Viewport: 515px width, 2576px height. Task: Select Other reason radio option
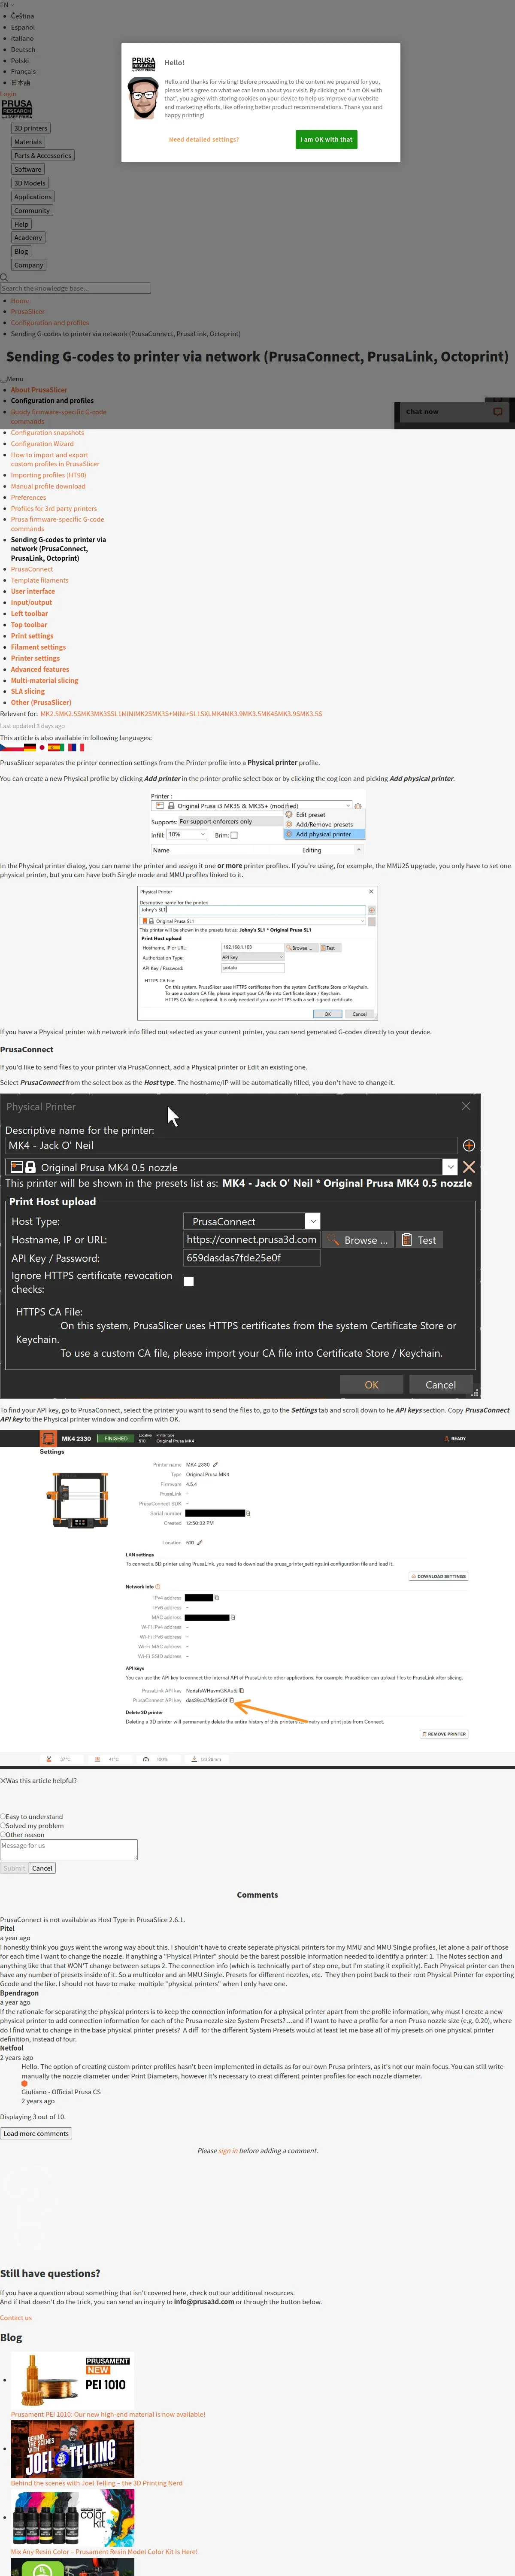pyautogui.click(x=3, y=1834)
